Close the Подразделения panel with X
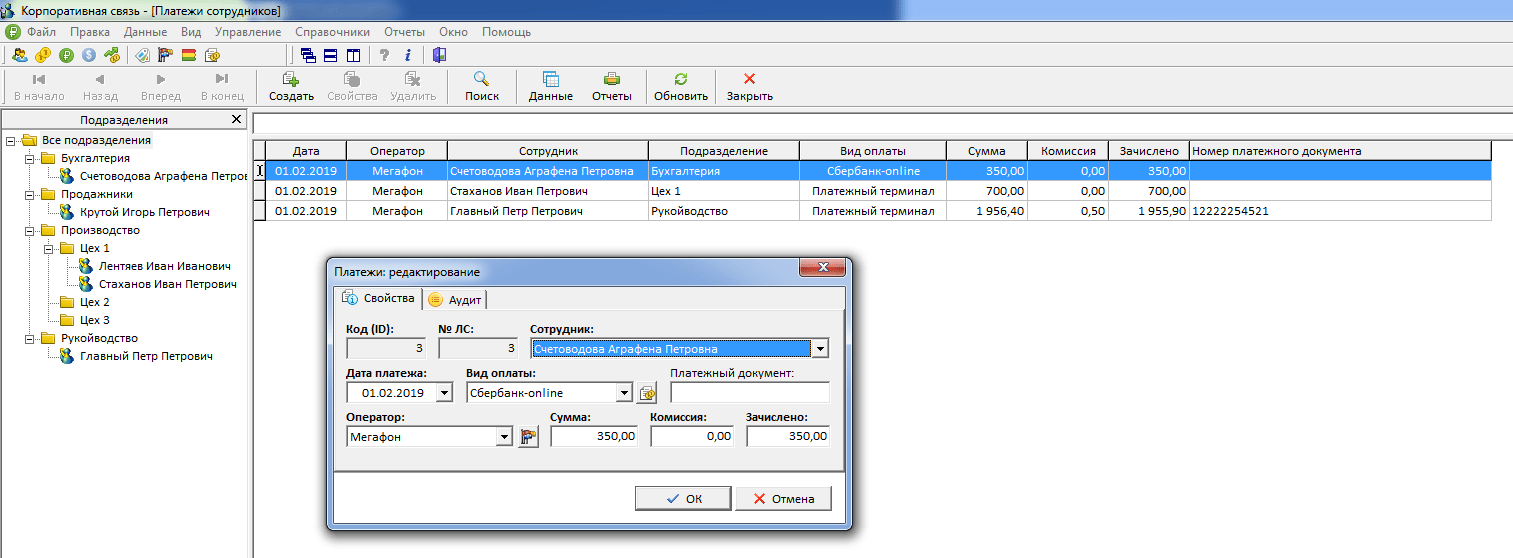 click(236, 119)
